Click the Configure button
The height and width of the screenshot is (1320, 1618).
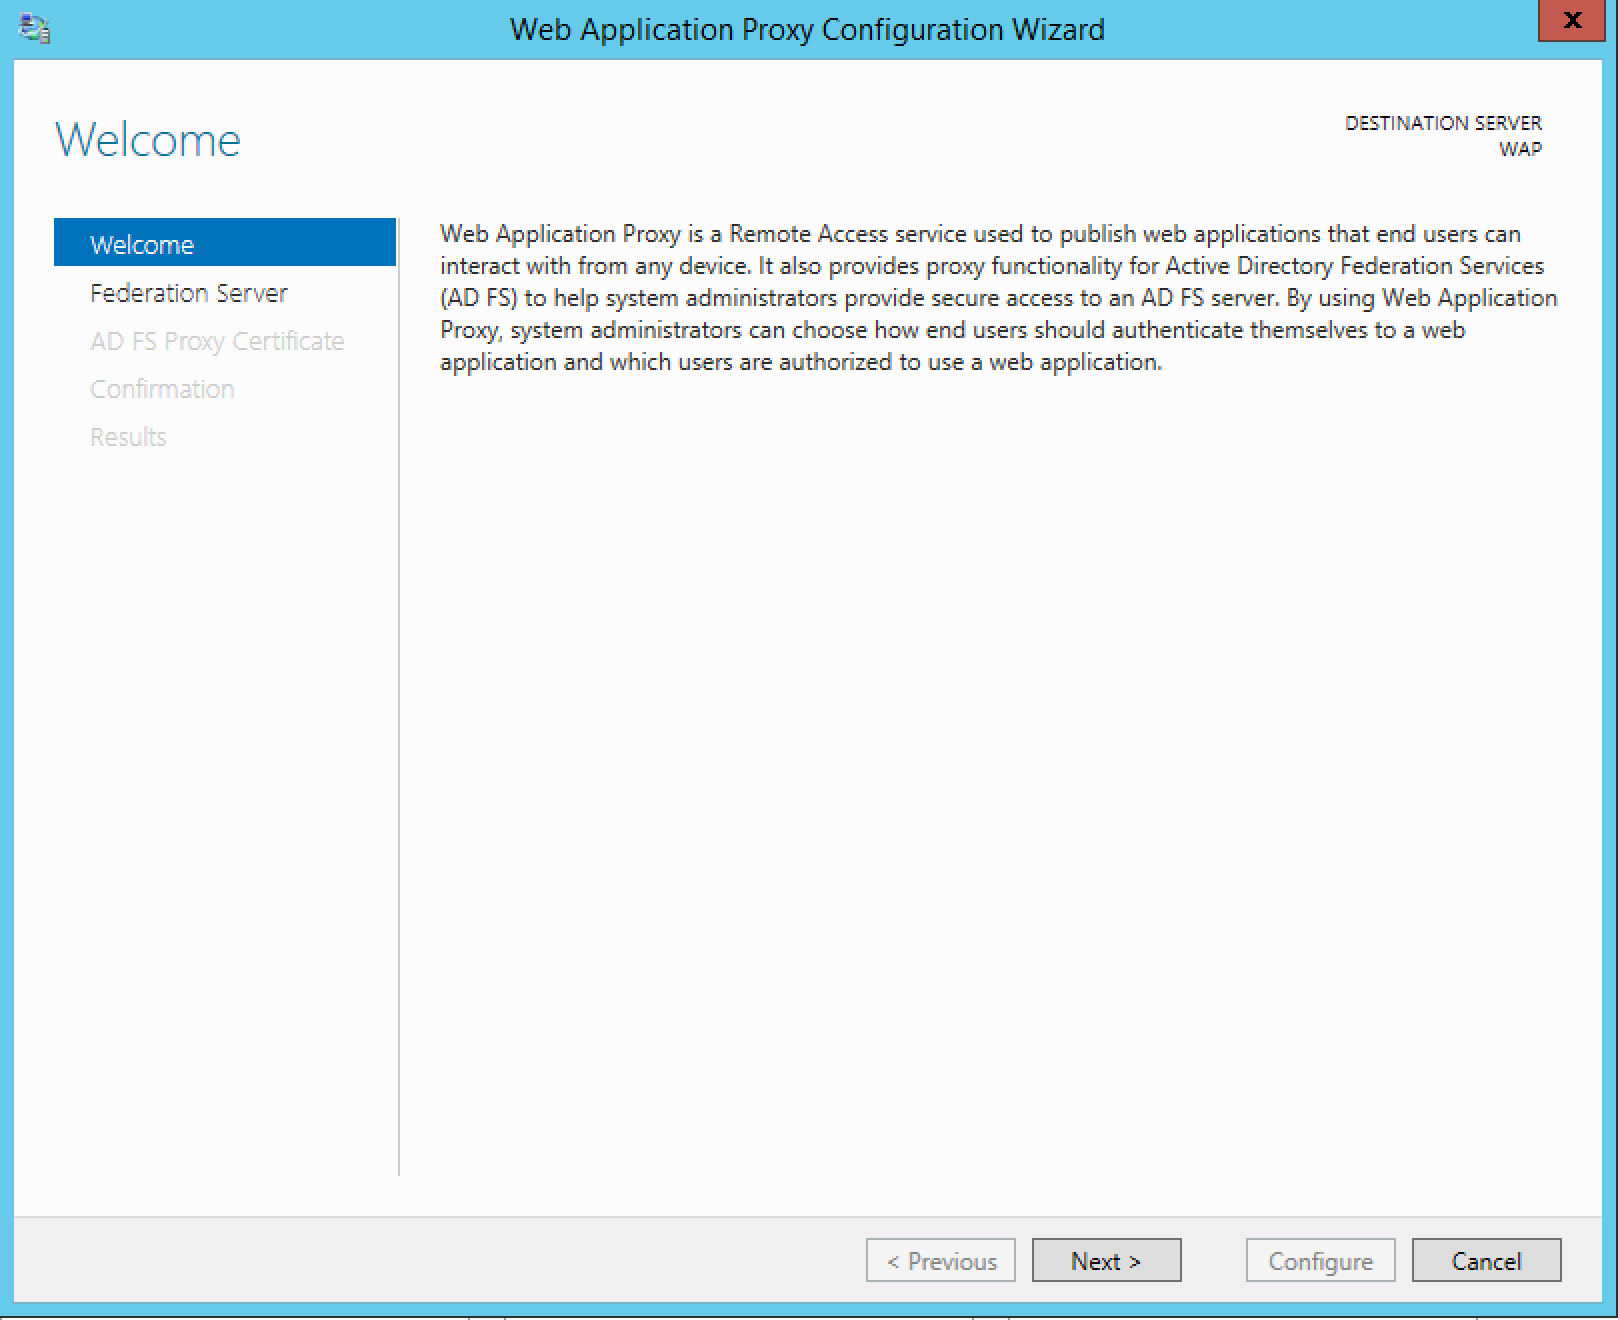pyautogui.click(x=1320, y=1260)
